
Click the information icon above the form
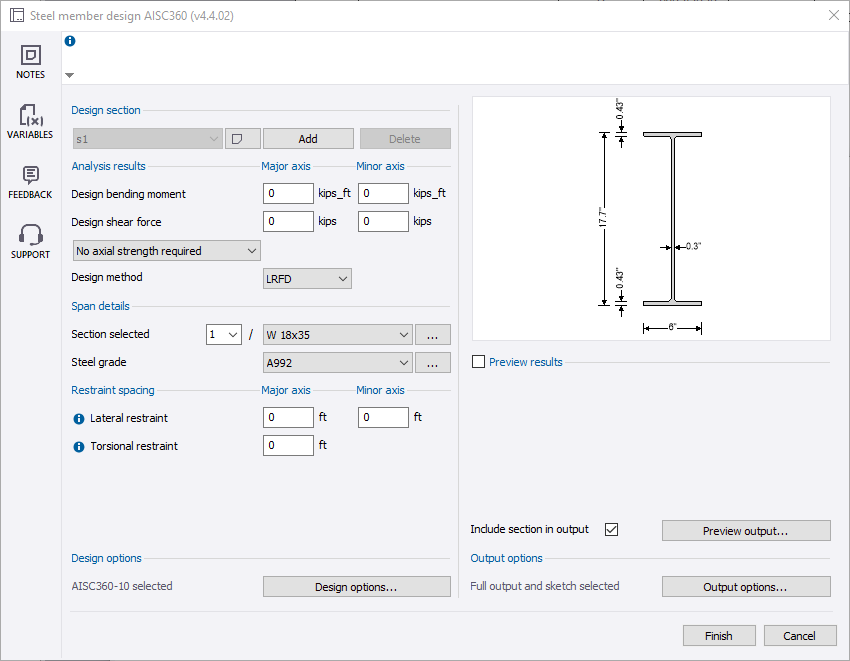click(x=69, y=40)
